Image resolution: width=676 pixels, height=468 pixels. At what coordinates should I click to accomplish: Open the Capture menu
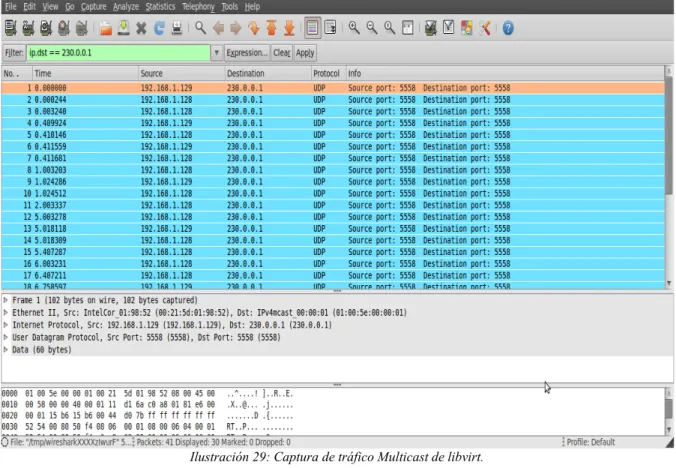[94, 6]
